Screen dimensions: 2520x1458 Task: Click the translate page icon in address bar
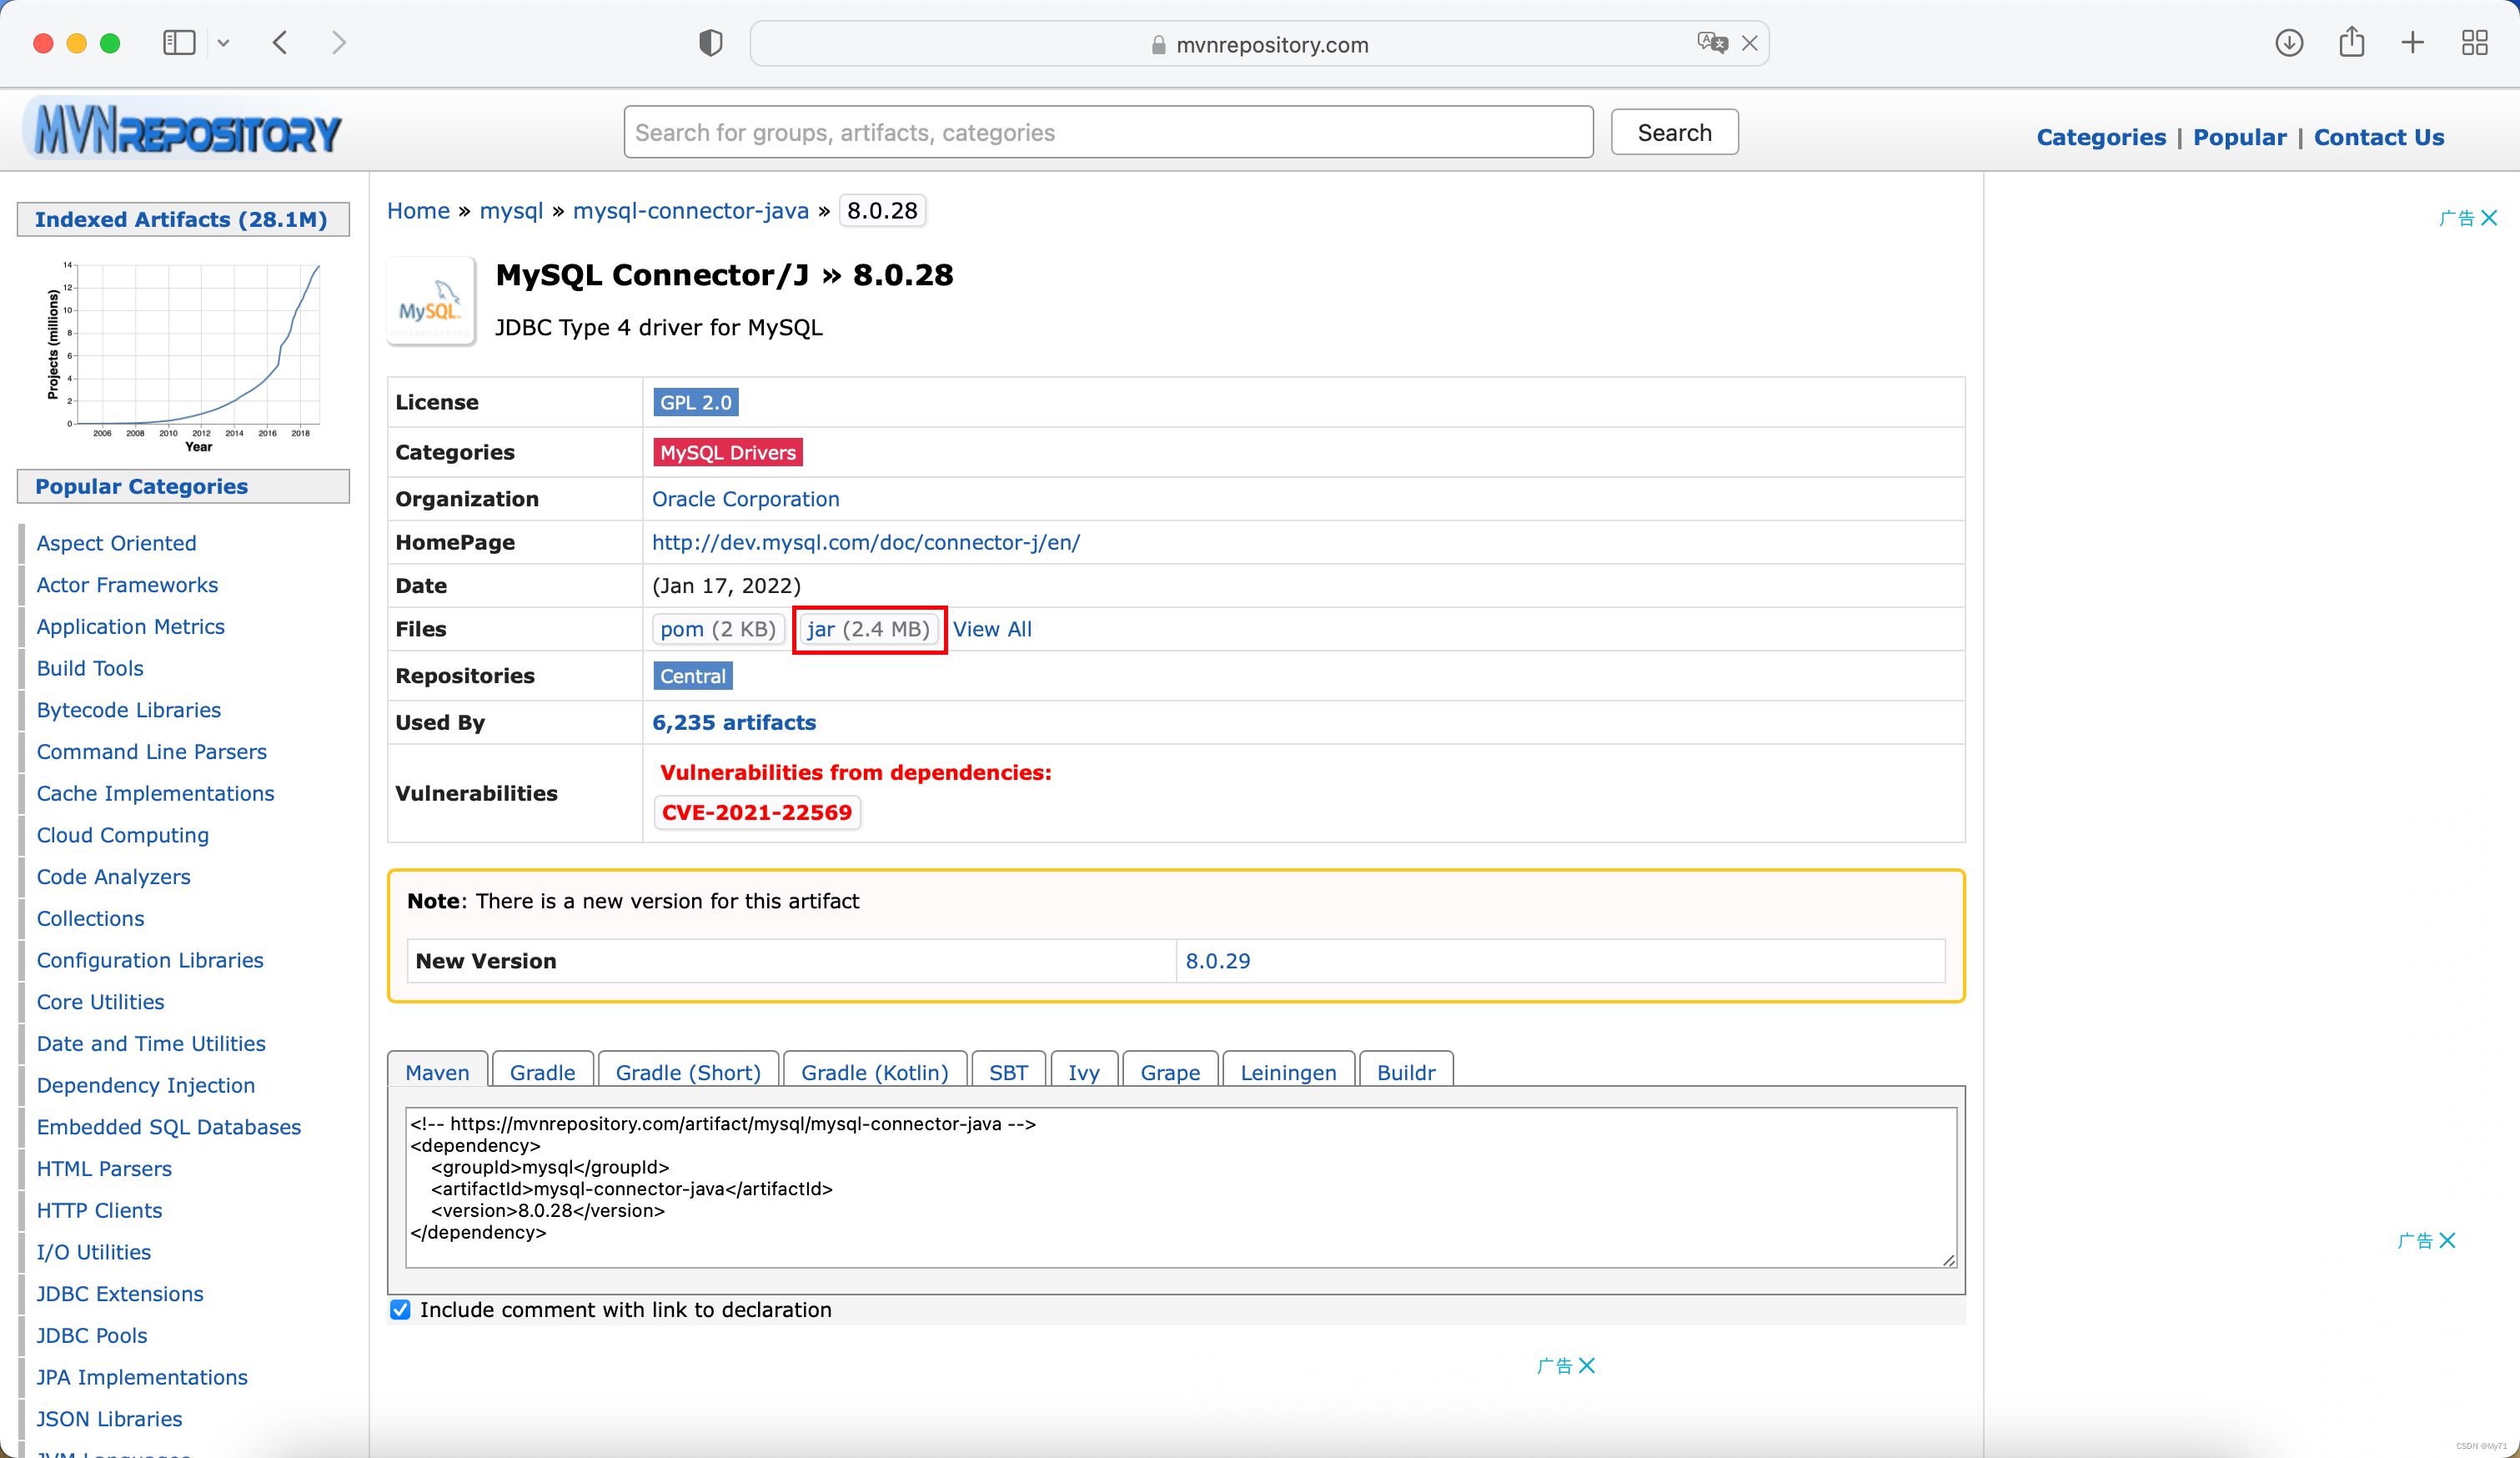click(x=1711, y=43)
